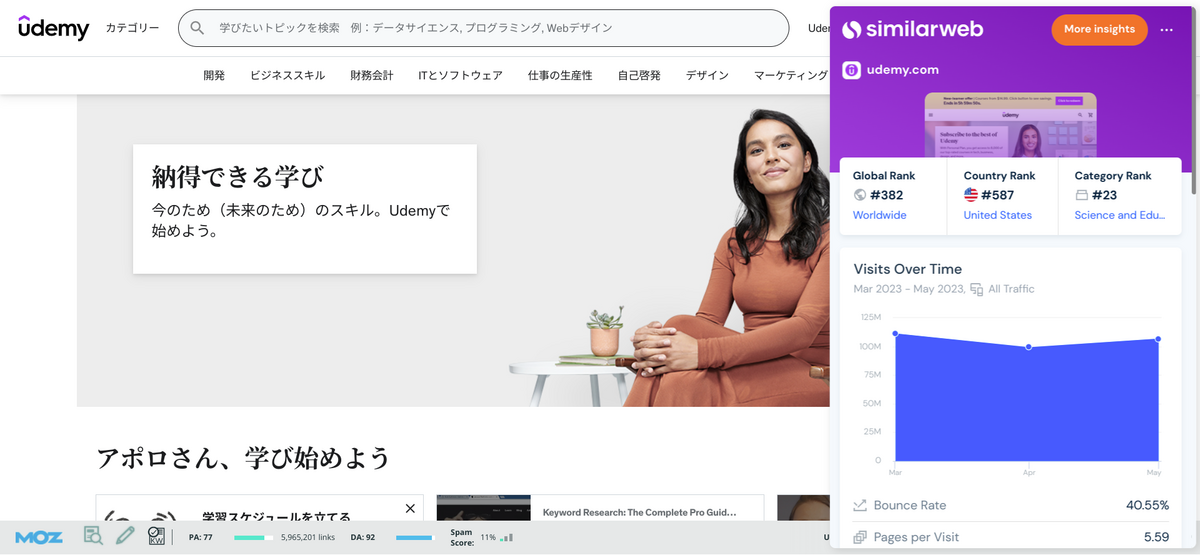Select the ビジネススキル category tab
Image resolution: width=1200 pixels, height=555 pixels.
tap(287, 75)
